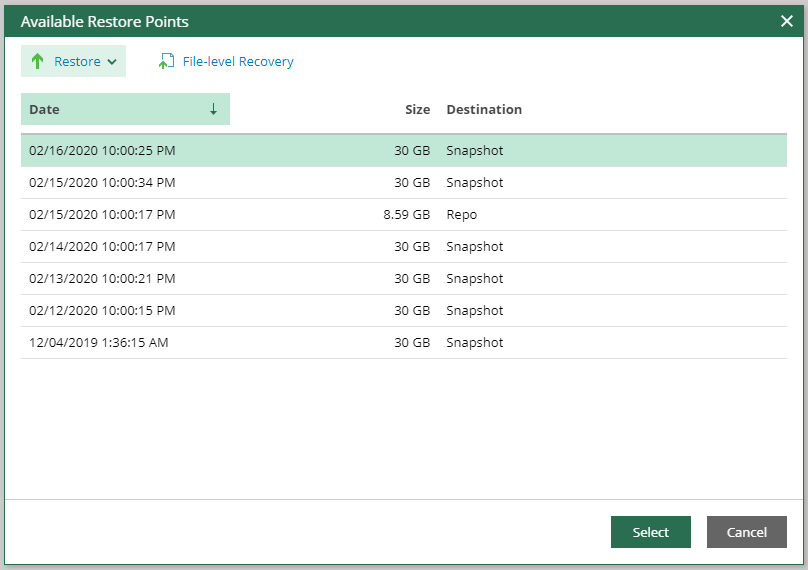Select the 12/04/2019 1:36:15 AM restore point

coord(403,342)
